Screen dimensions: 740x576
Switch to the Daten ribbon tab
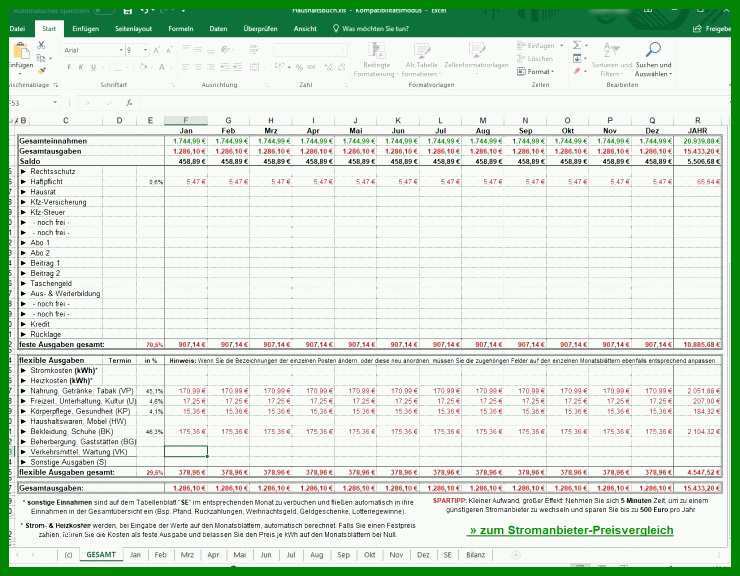pyautogui.click(x=218, y=29)
